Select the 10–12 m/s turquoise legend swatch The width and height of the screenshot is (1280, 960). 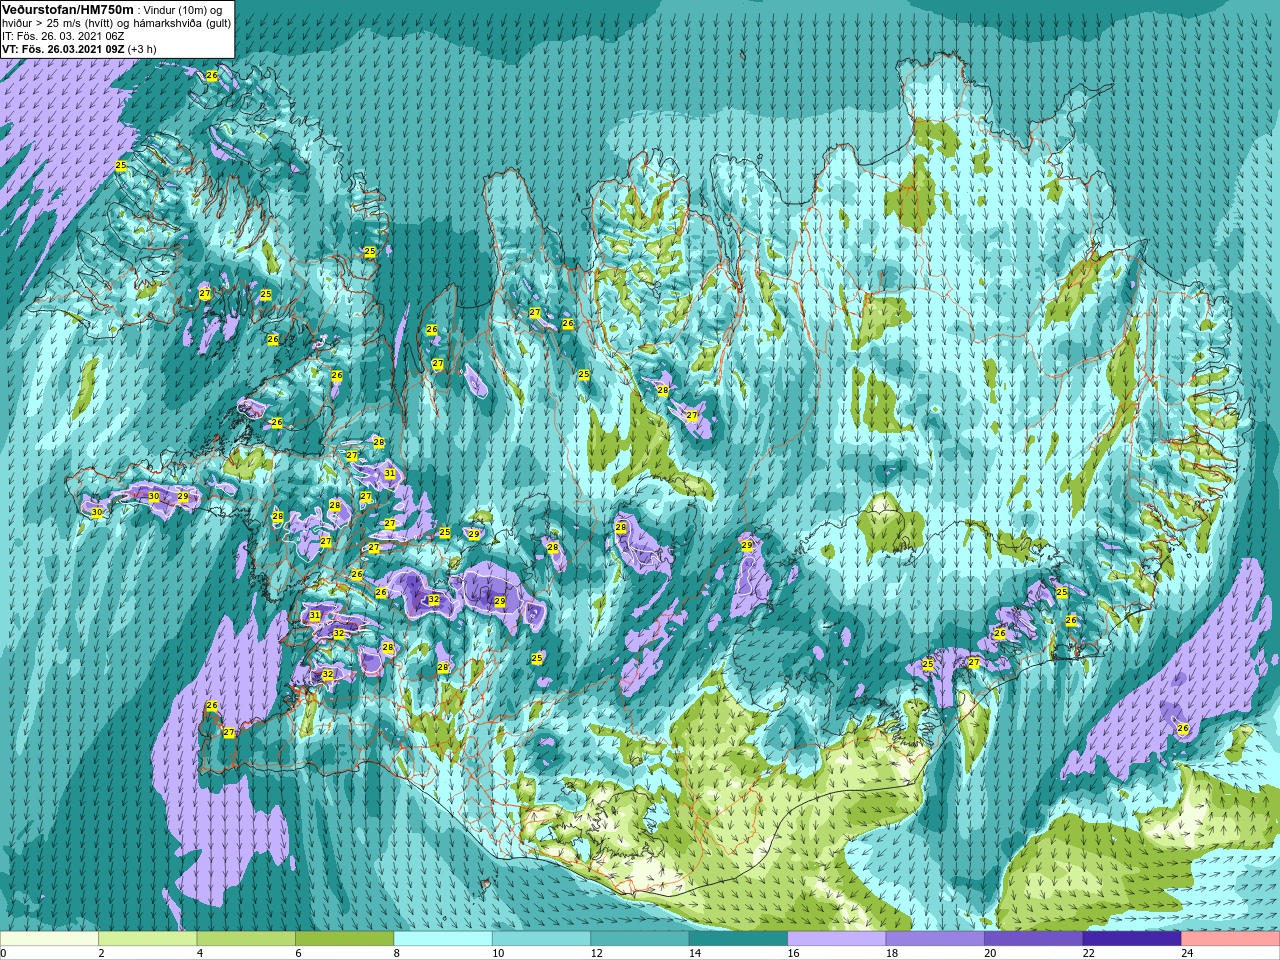point(541,939)
